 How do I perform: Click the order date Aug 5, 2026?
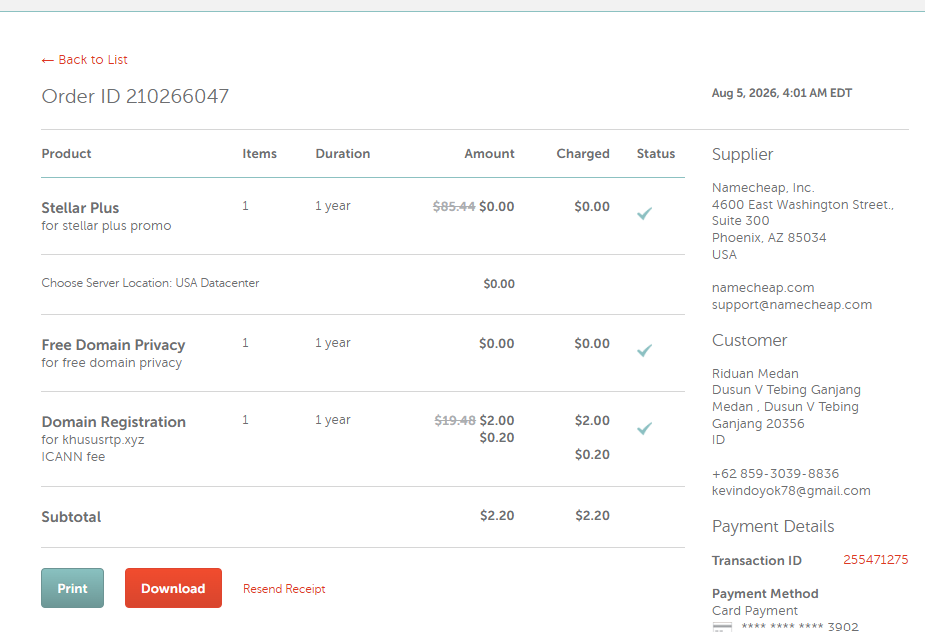point(782,93)
